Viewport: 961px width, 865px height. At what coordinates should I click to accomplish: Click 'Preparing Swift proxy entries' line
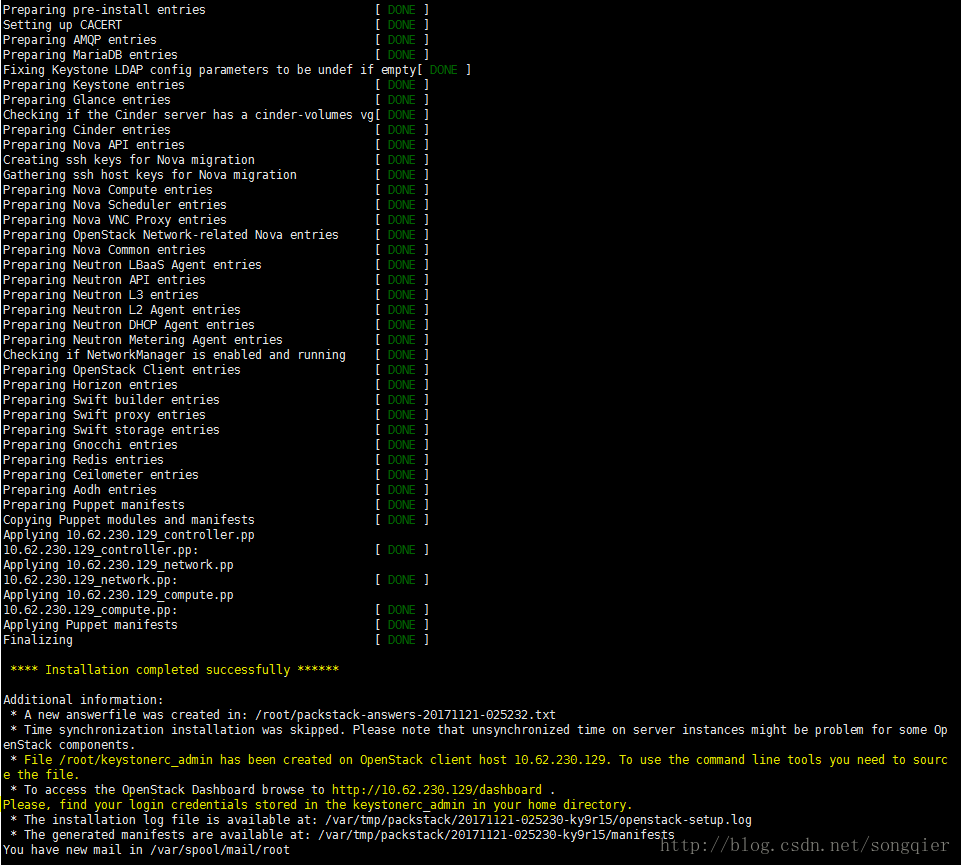[x=104, y=416]
